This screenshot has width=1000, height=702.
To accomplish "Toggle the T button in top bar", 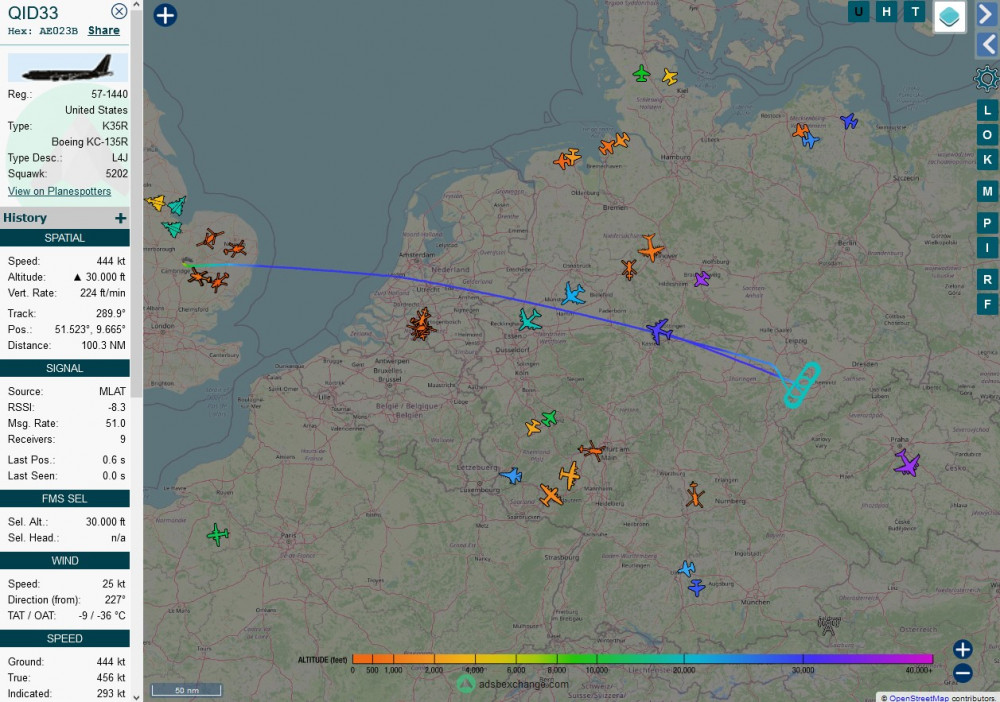I will click(x=914, y=12).
